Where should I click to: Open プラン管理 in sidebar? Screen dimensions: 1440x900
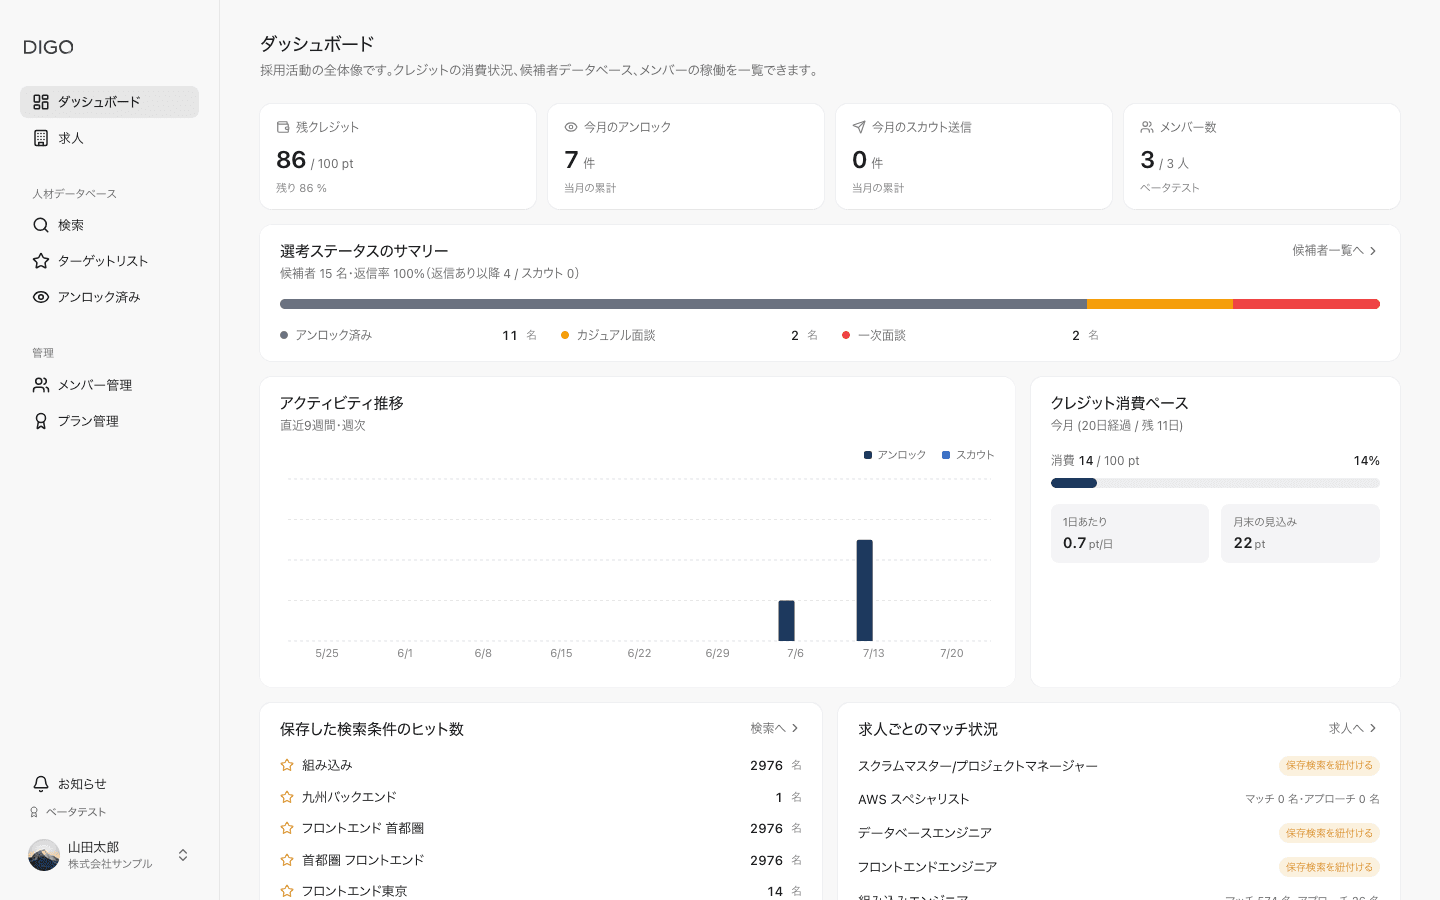109,421
